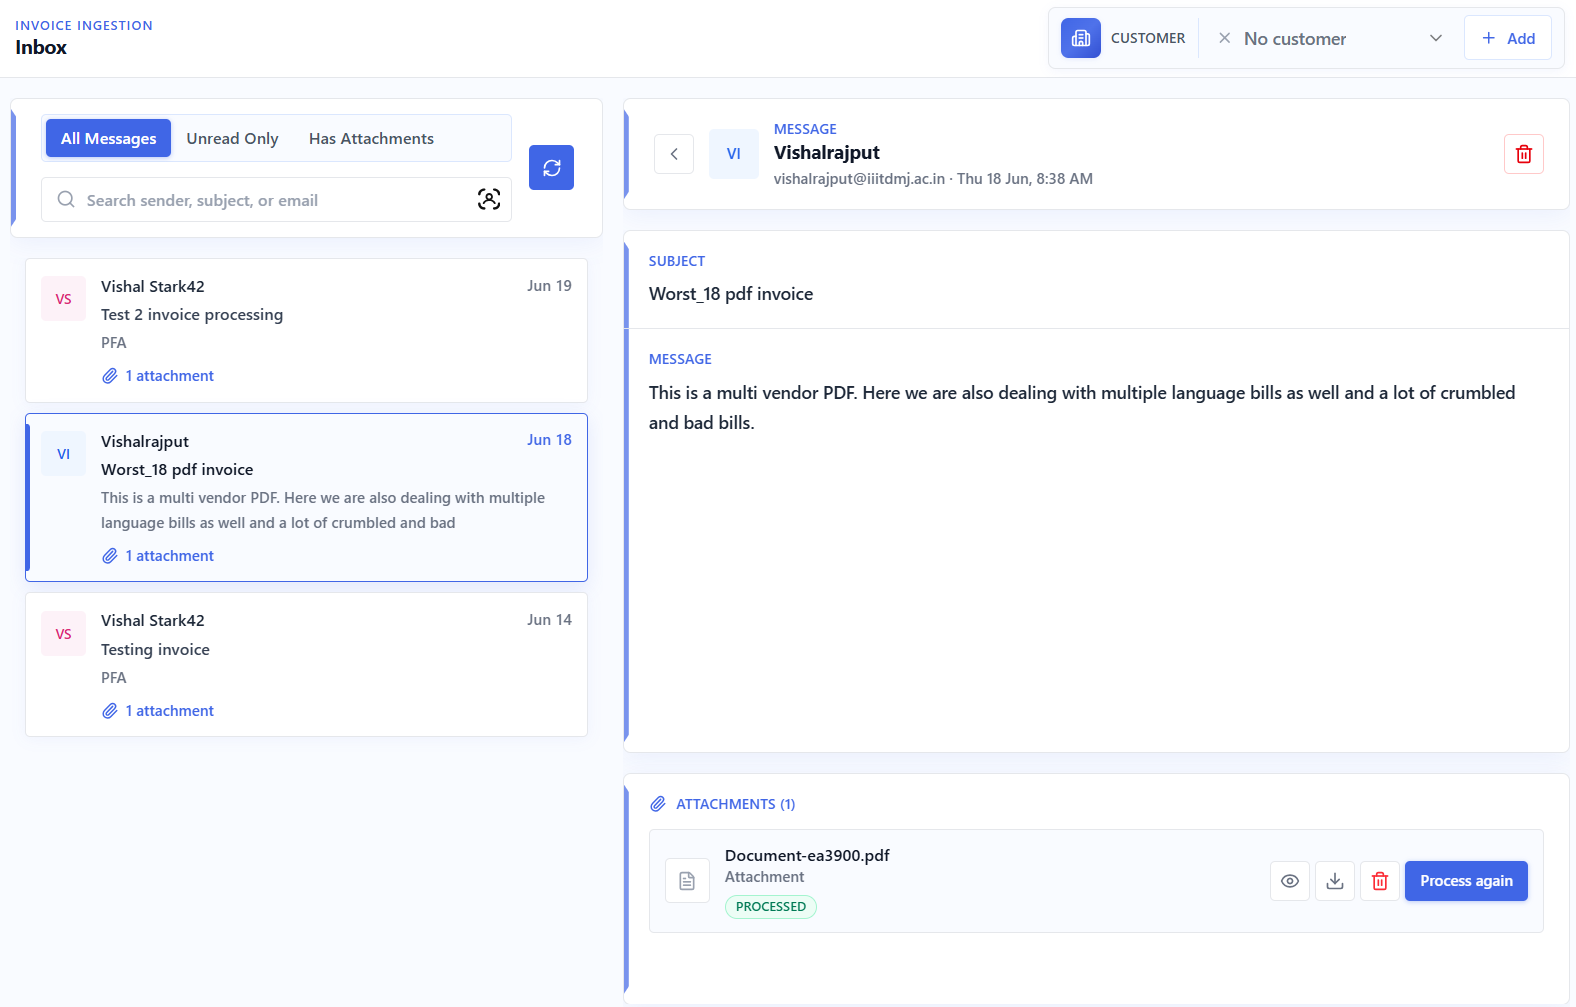The width and height of the screenshot is (1576, 1007).
Task: Open 1 attachment link under Testing invoice
Action: (158, 711)
